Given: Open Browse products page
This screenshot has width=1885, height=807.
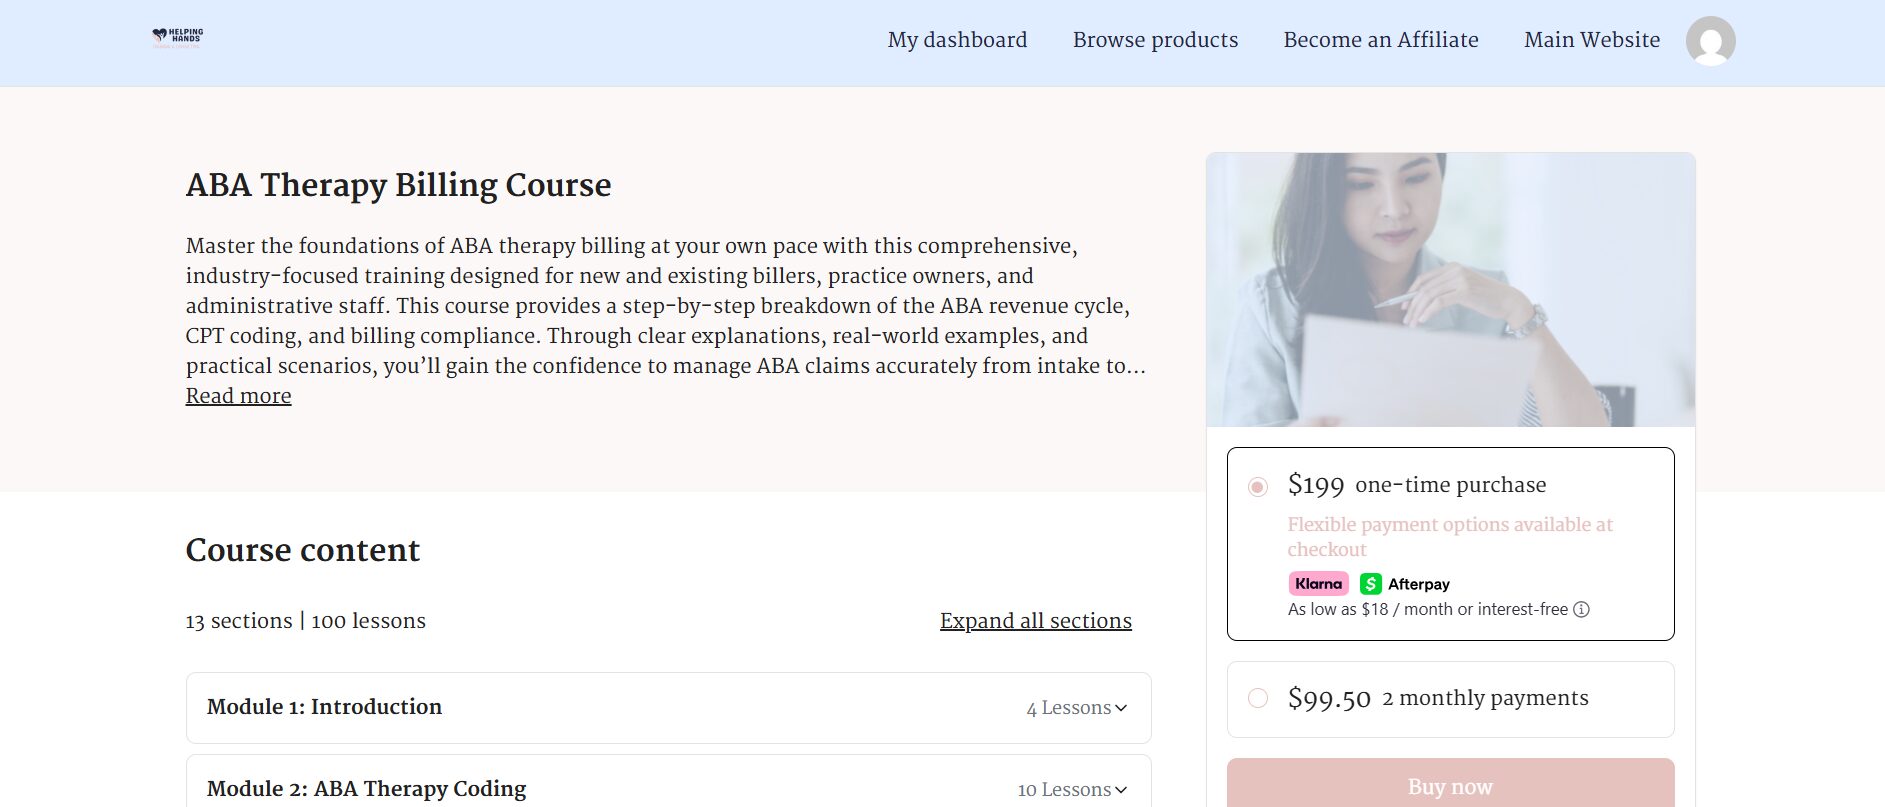Looking at the screenshot, I should [x=1155, y=40].
